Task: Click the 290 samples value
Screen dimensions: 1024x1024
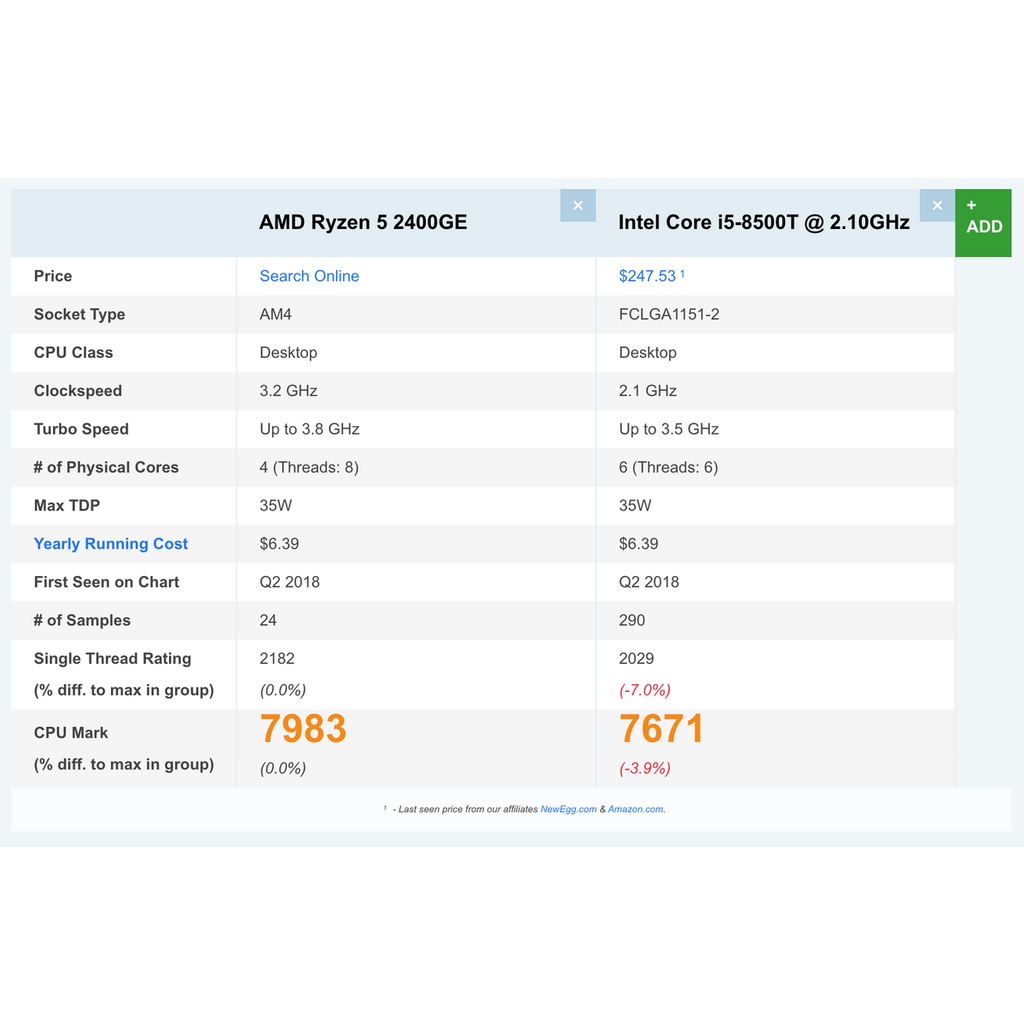Action: [x=632, y=620]
